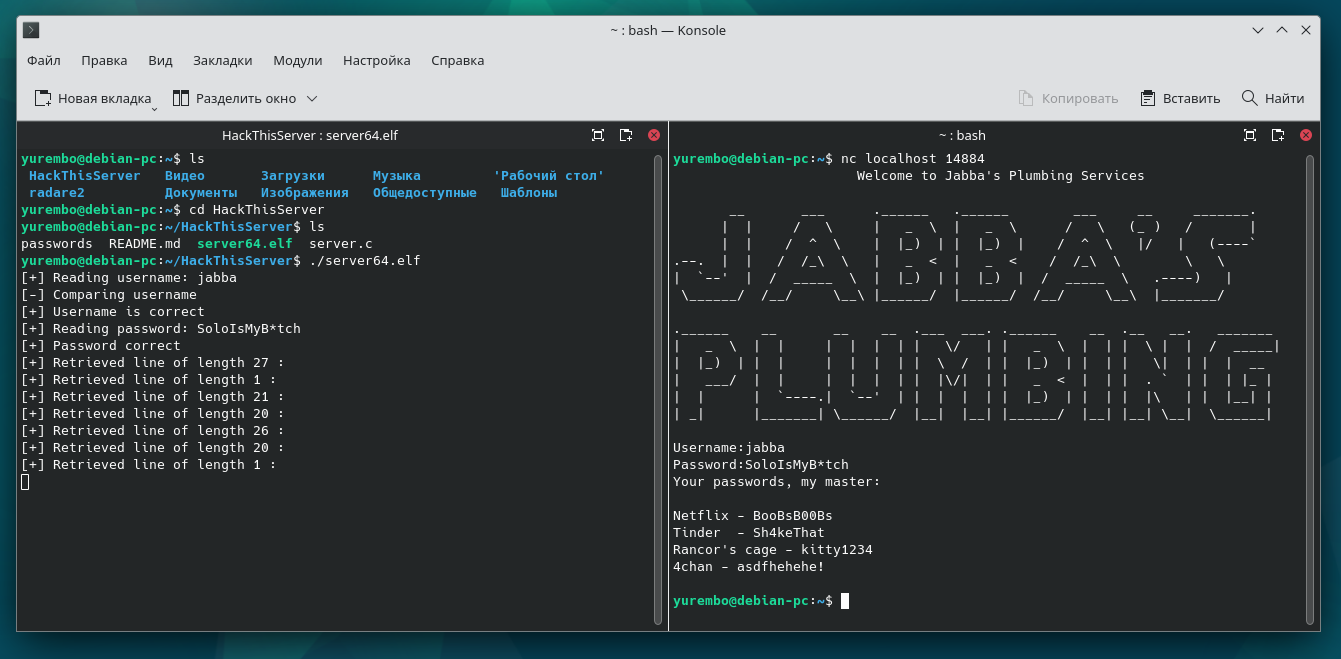Click the Разделить окно button

tap(234, 98)
